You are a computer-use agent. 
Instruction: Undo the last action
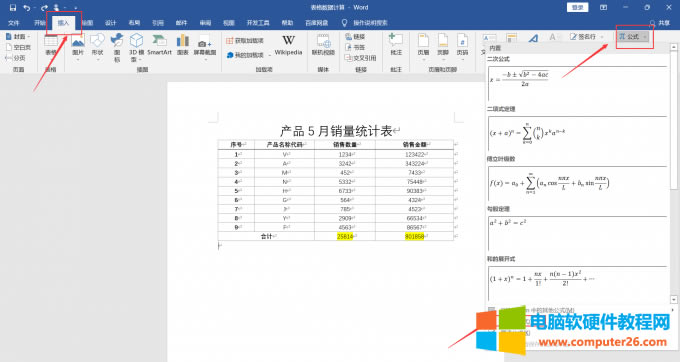coord(26,7)
